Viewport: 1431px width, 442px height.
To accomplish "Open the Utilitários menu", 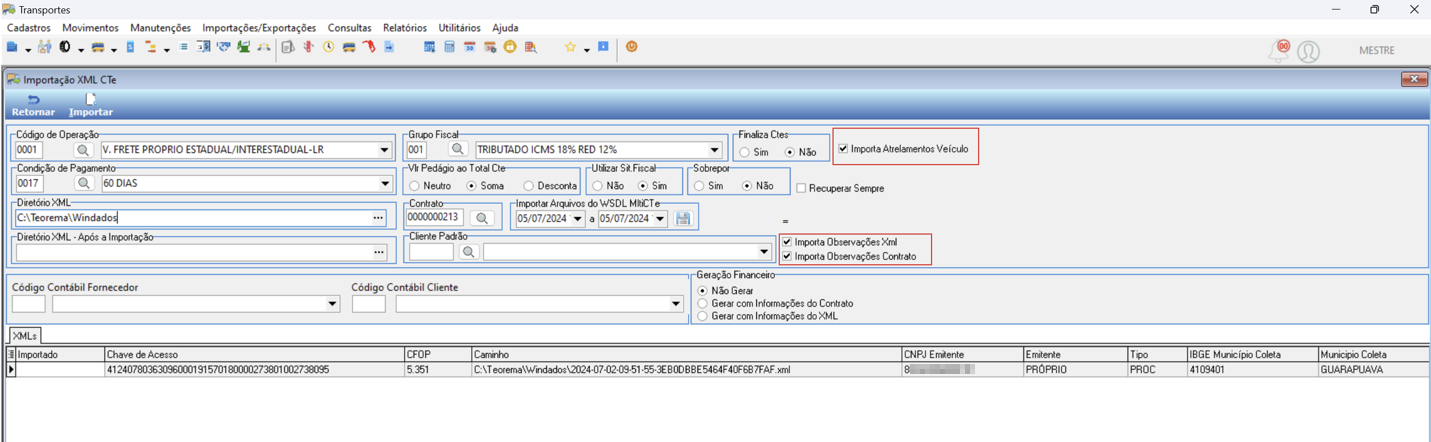I will pos(459,28).
